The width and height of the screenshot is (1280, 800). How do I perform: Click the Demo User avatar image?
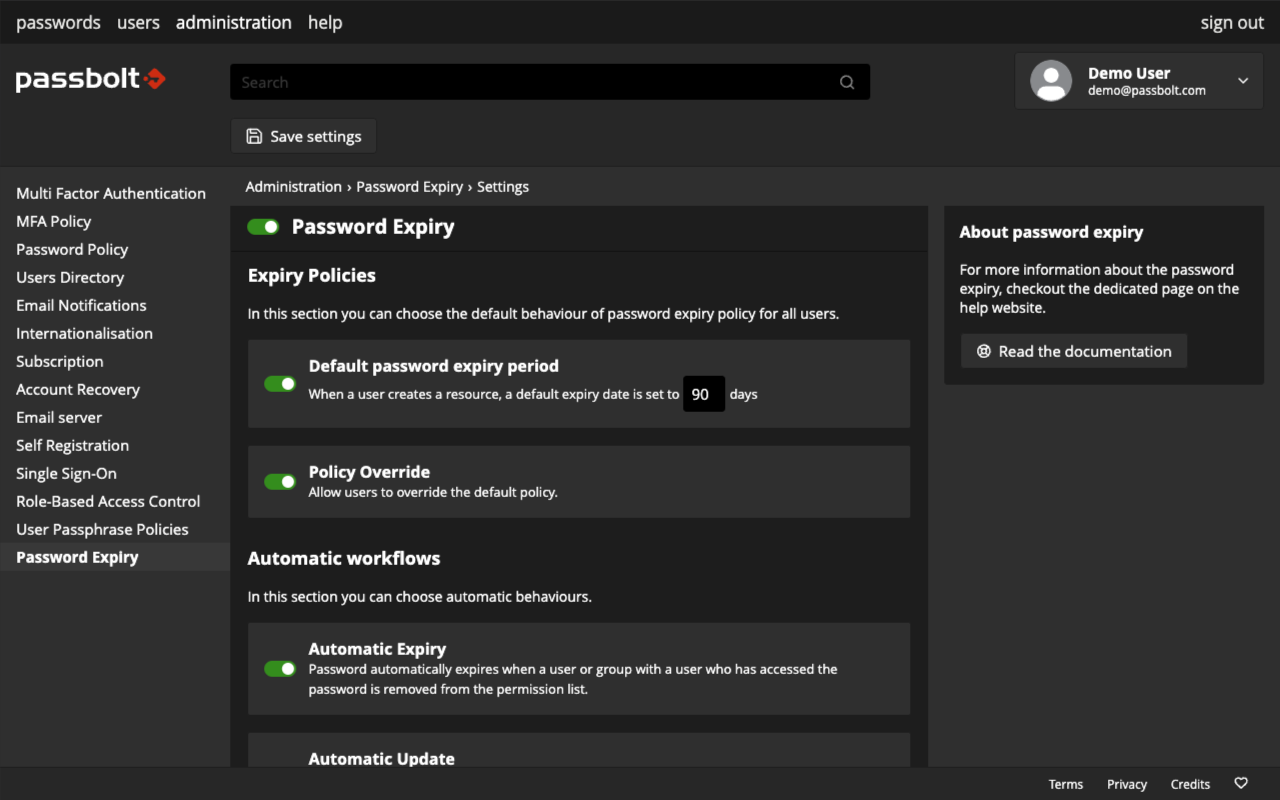1051,80
